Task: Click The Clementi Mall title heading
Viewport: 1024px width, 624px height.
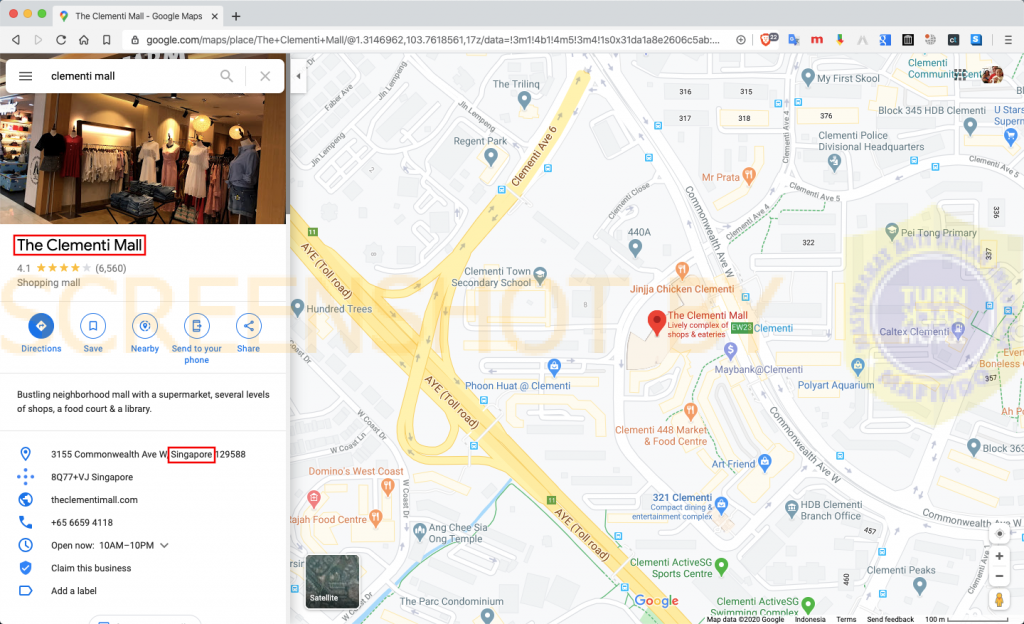Action: (x=79, y=245)
